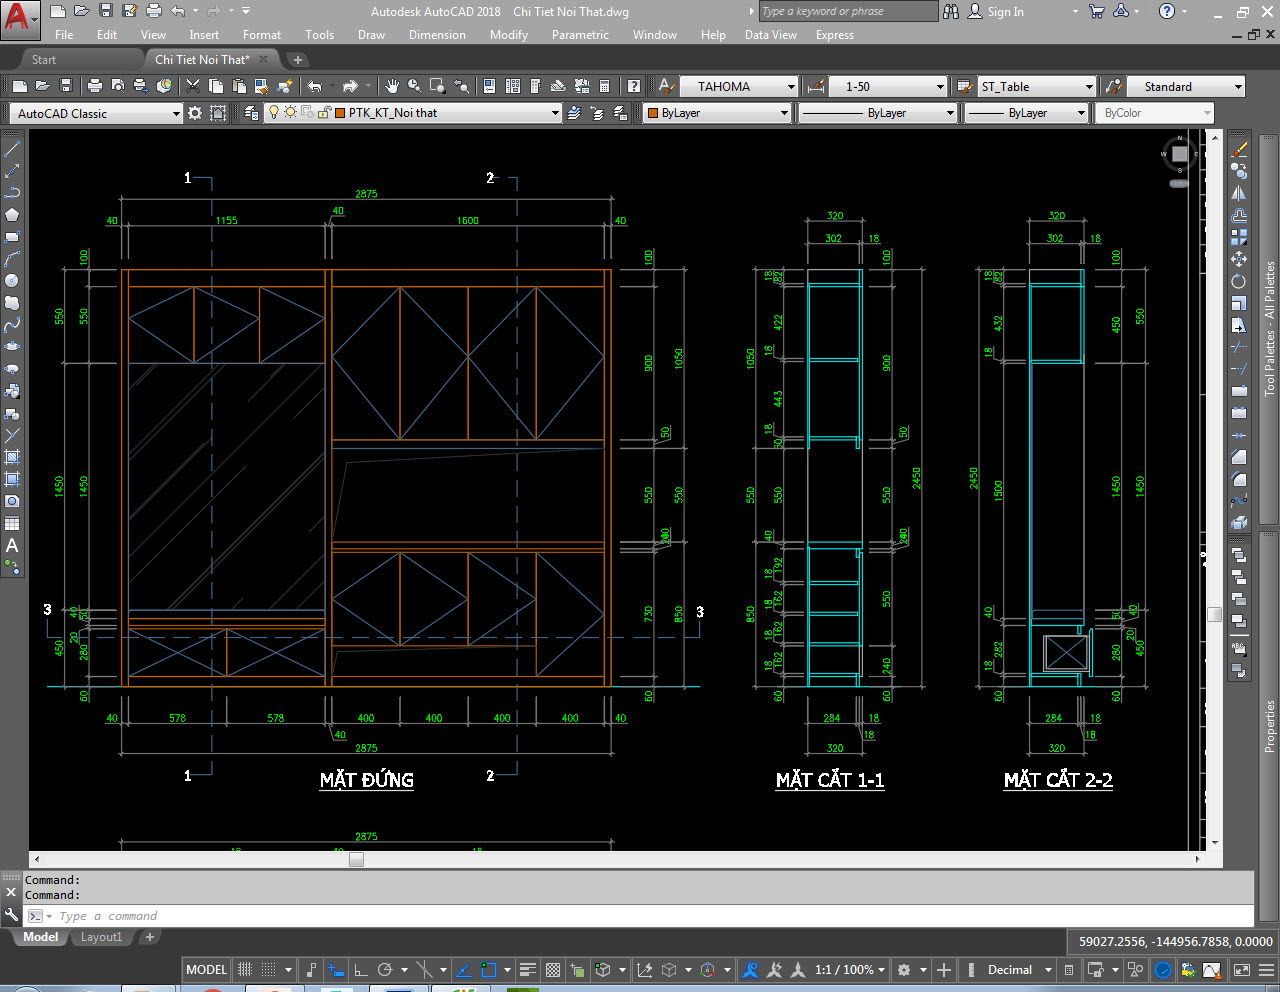Click the keyword search box
Image resolution: width=1280 pixels, height=992 pixels.
point(848,12)
